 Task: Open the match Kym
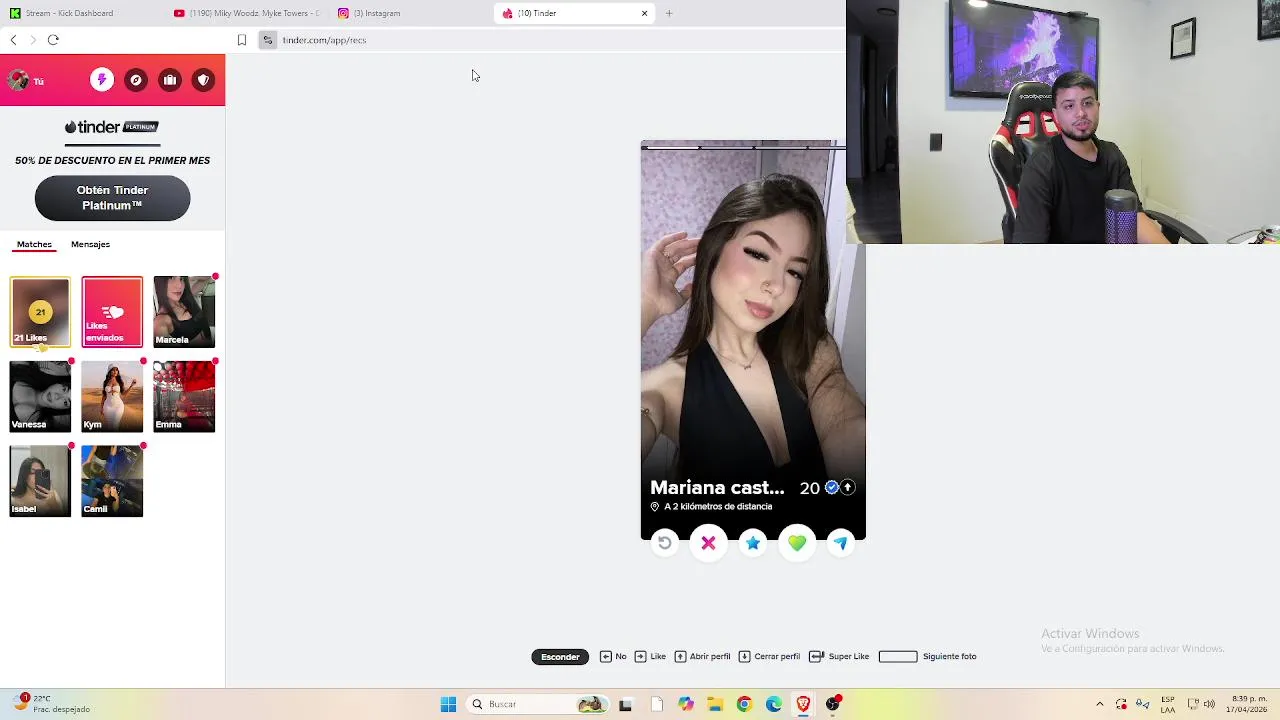click(x=112, y=396)
